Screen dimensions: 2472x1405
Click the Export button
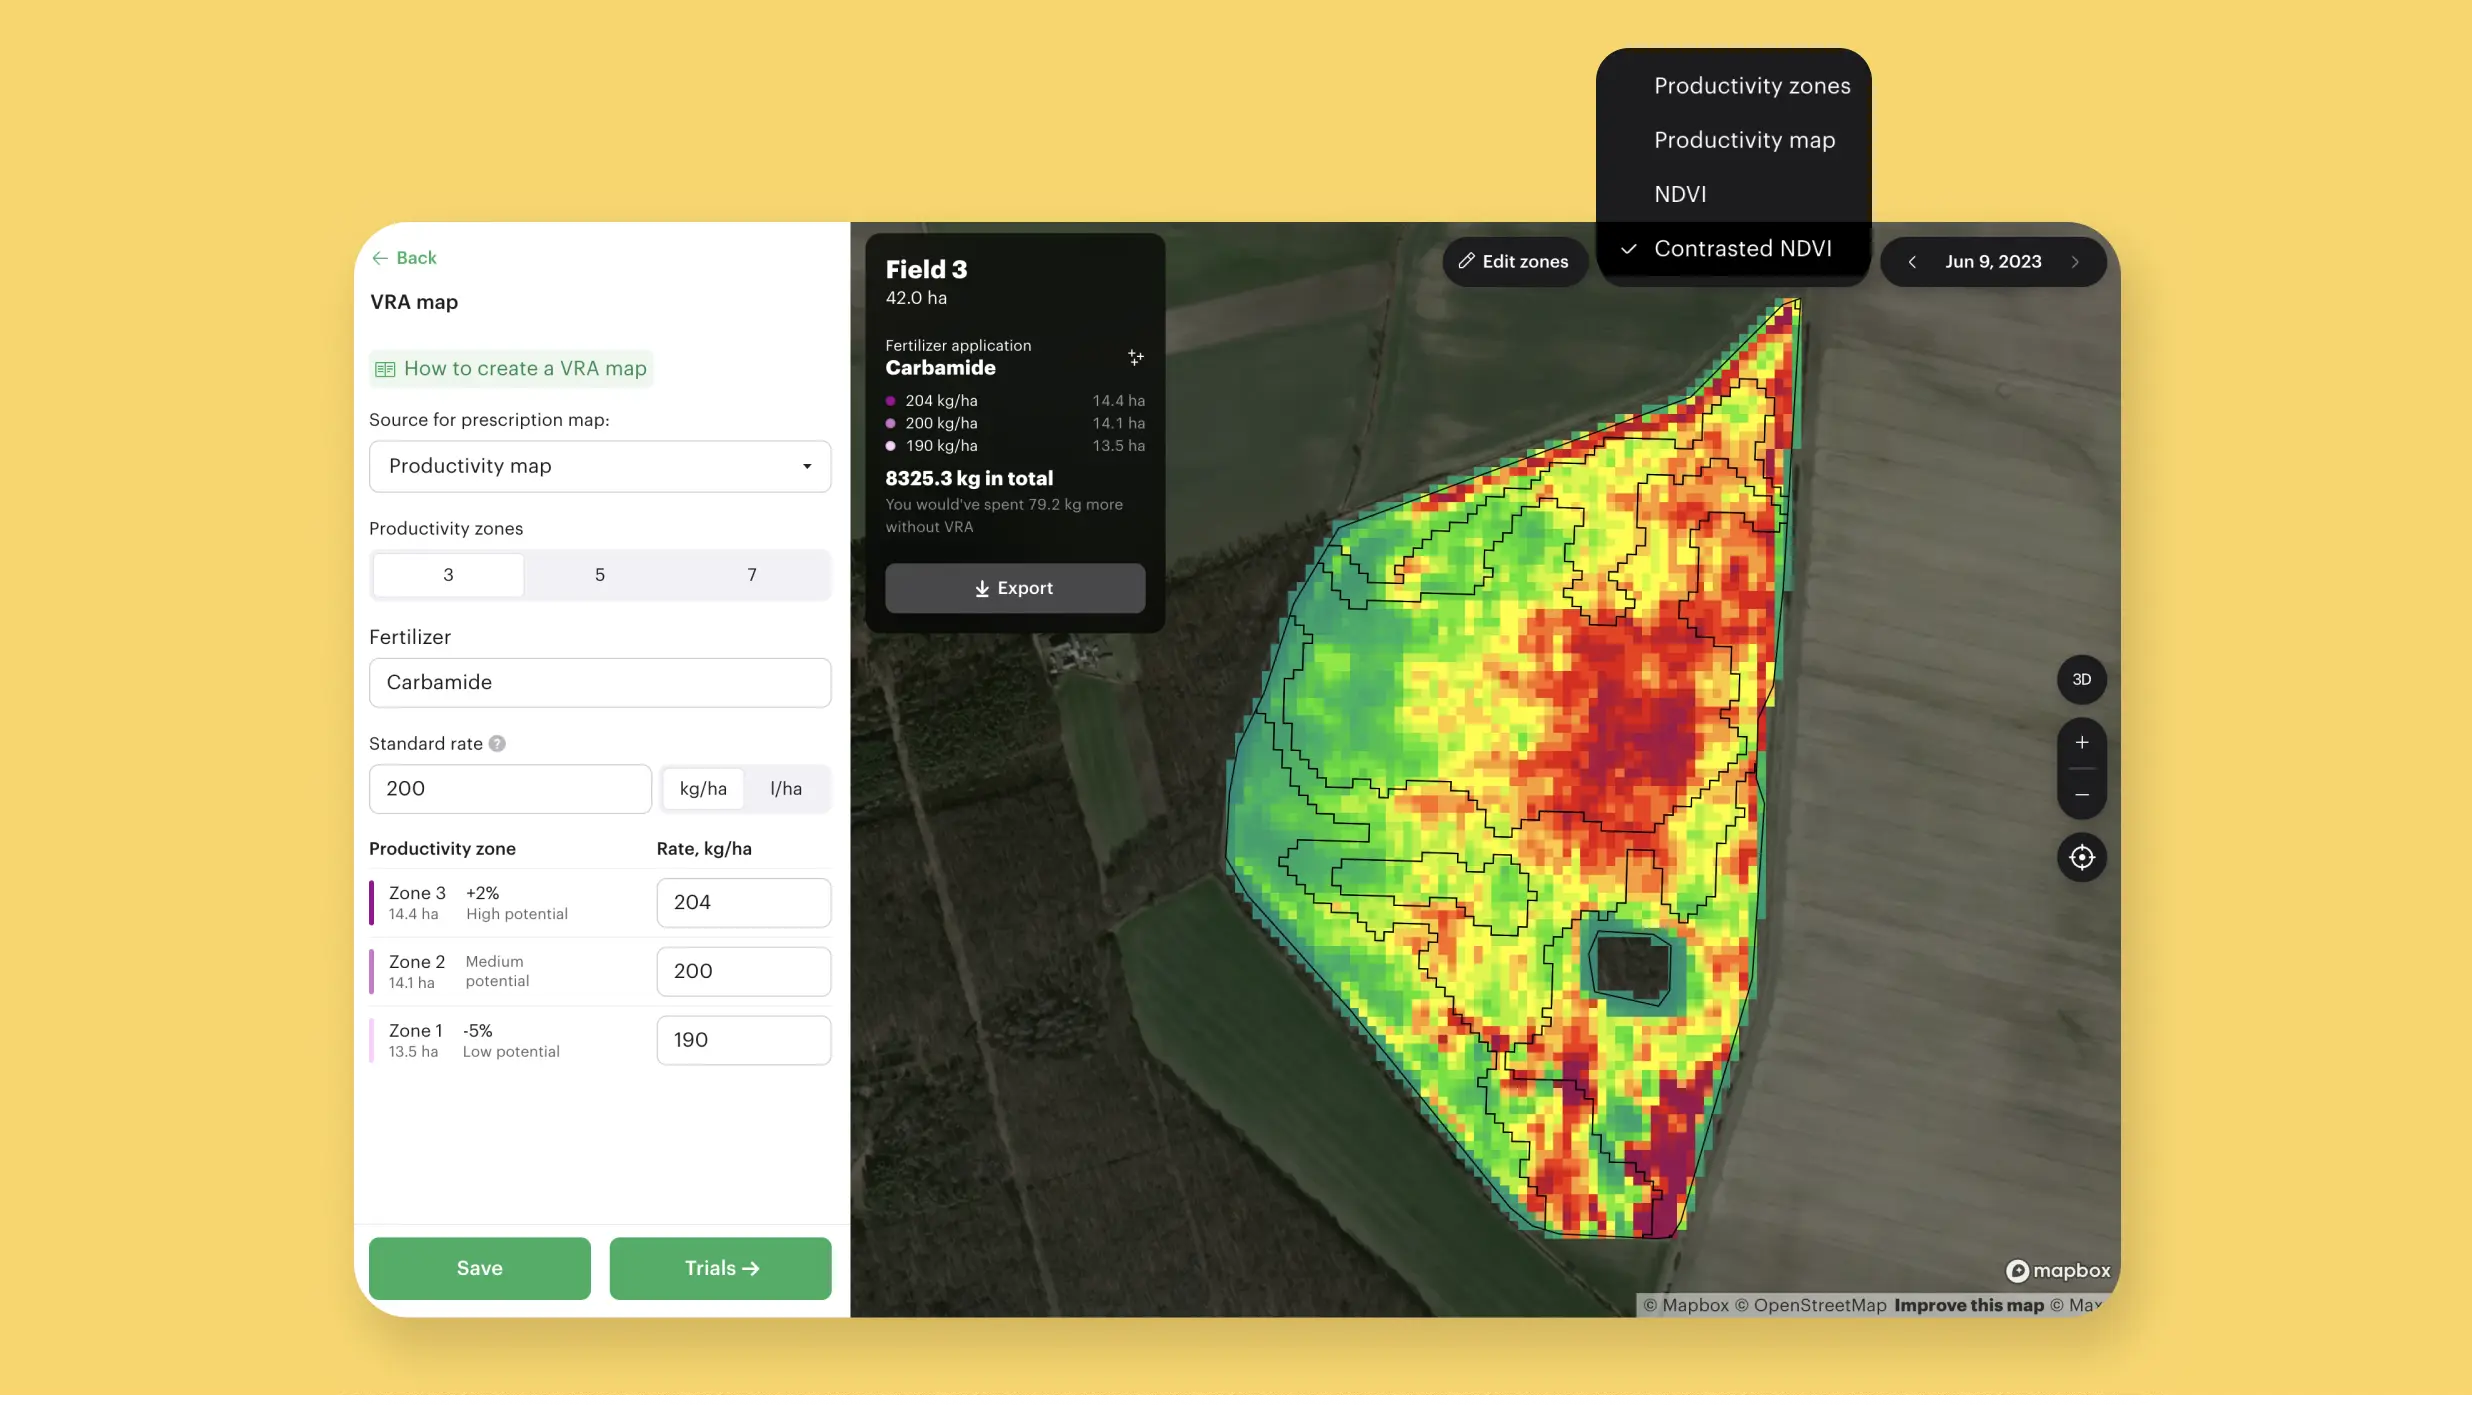1015,588
